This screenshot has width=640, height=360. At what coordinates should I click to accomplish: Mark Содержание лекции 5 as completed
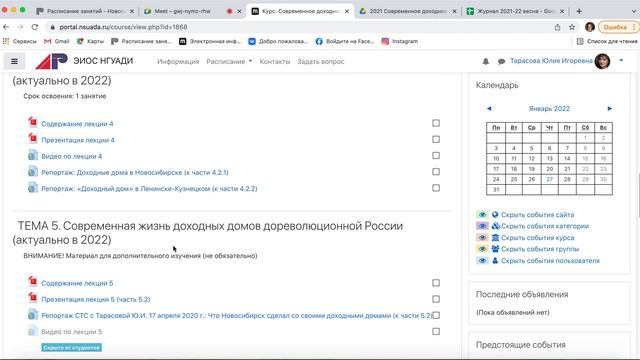coord(436,283)
